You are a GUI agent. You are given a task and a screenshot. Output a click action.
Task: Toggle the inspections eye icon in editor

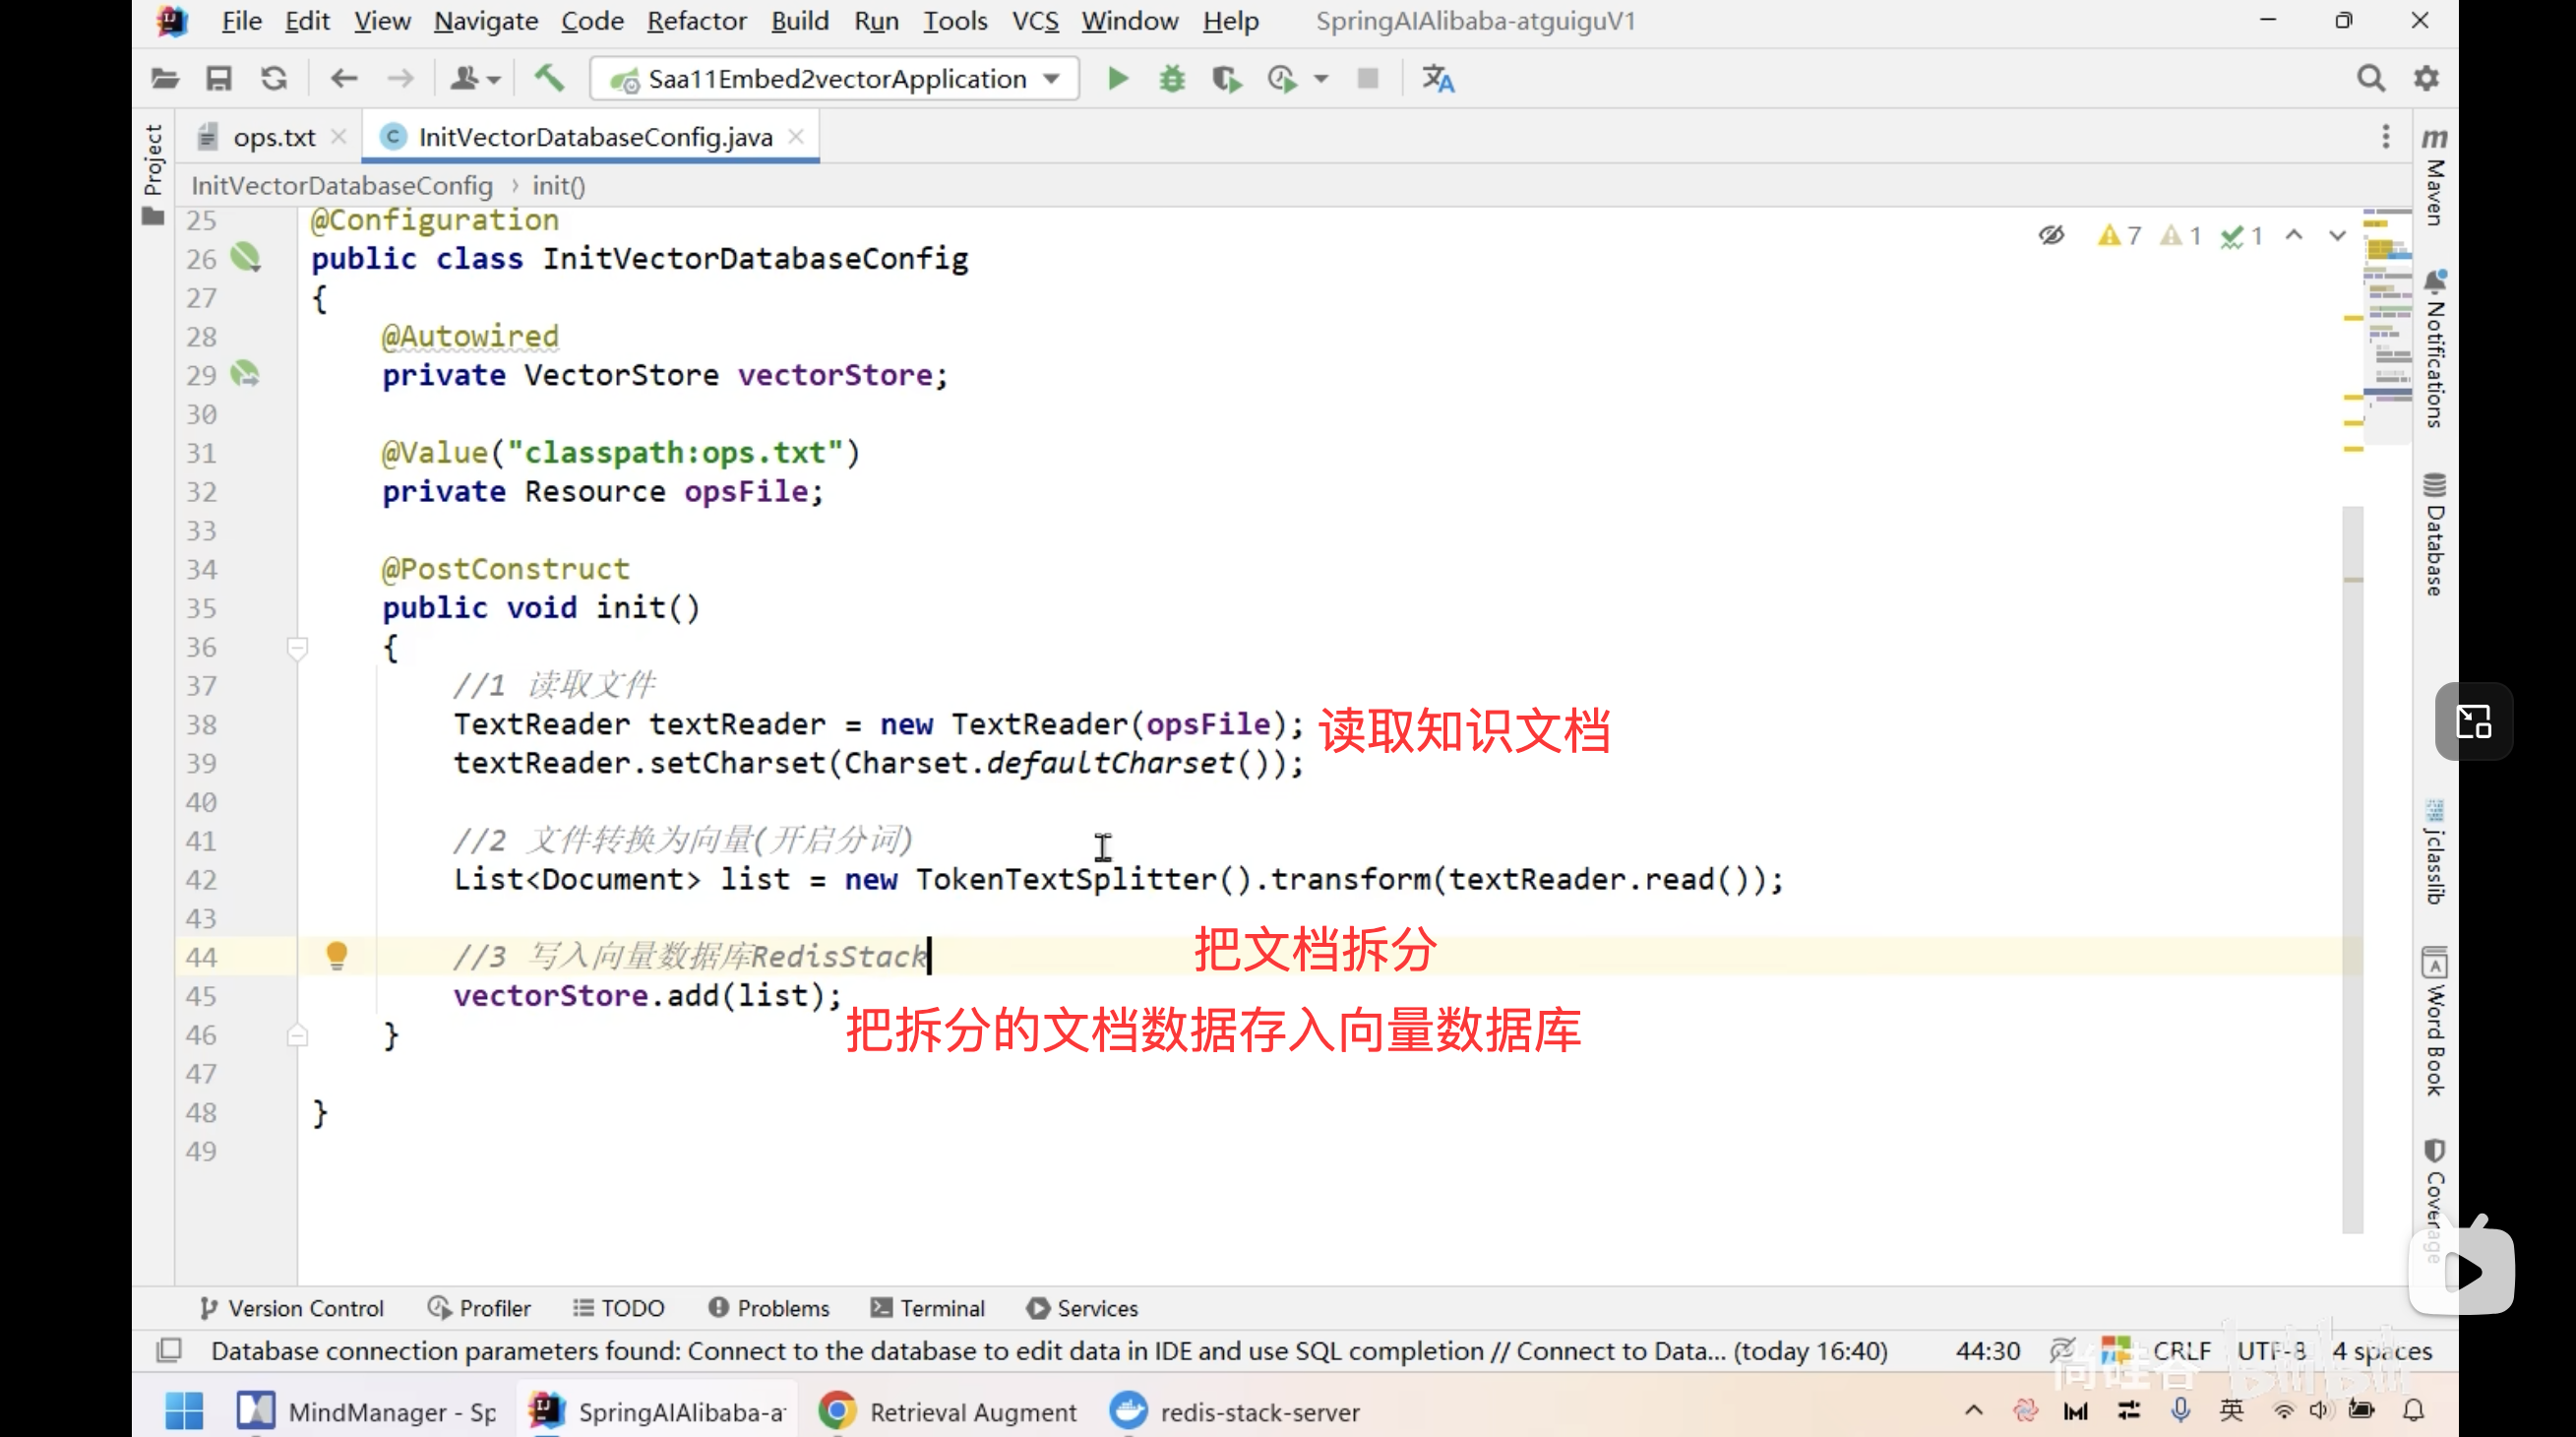coord(2051,235)
